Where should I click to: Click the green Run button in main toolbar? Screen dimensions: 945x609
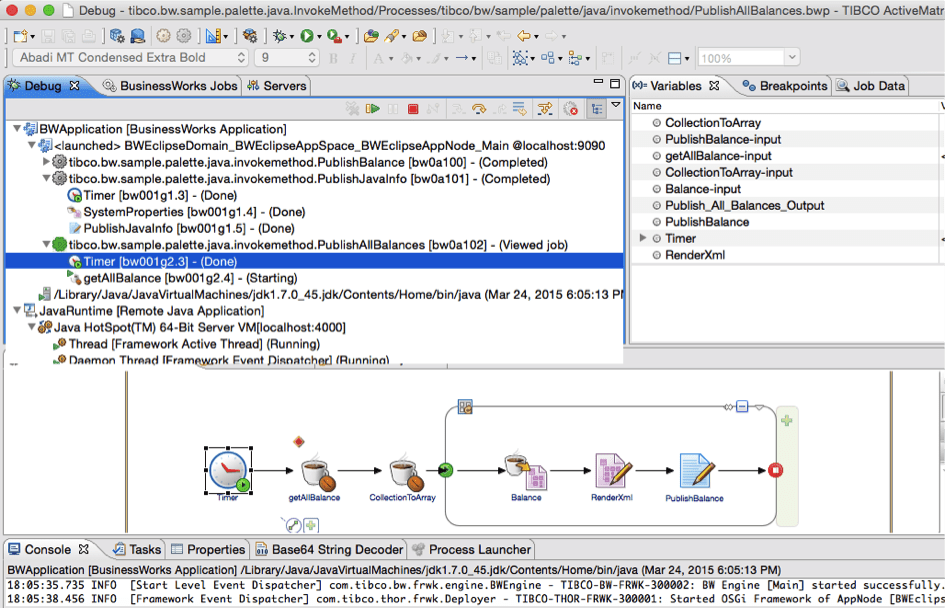pyautogui.click(x=307, y=36)
